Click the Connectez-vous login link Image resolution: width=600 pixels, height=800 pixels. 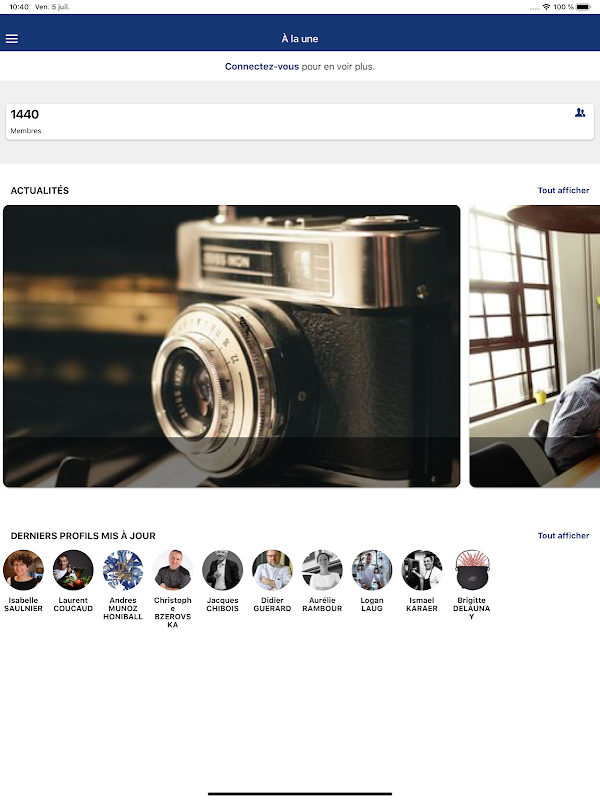[262, 66]
